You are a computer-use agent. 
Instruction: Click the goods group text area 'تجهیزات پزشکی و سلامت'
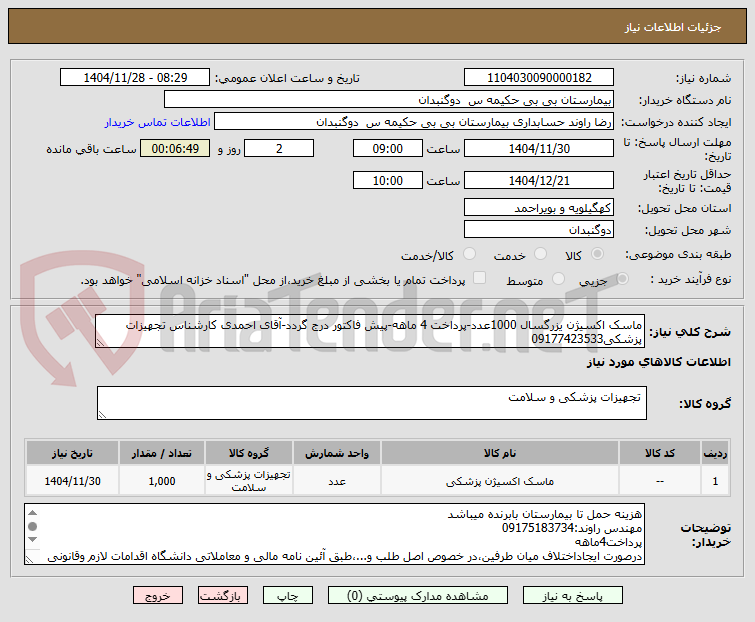click(372, 403)
